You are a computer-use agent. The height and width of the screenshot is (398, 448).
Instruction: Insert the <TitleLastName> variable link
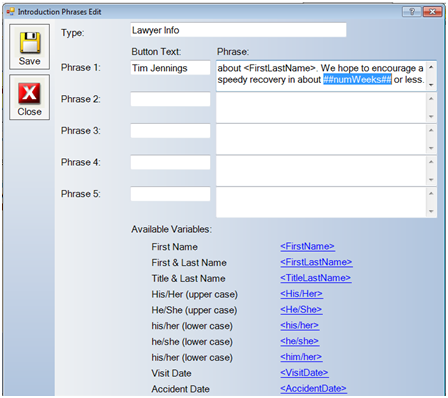316,278
